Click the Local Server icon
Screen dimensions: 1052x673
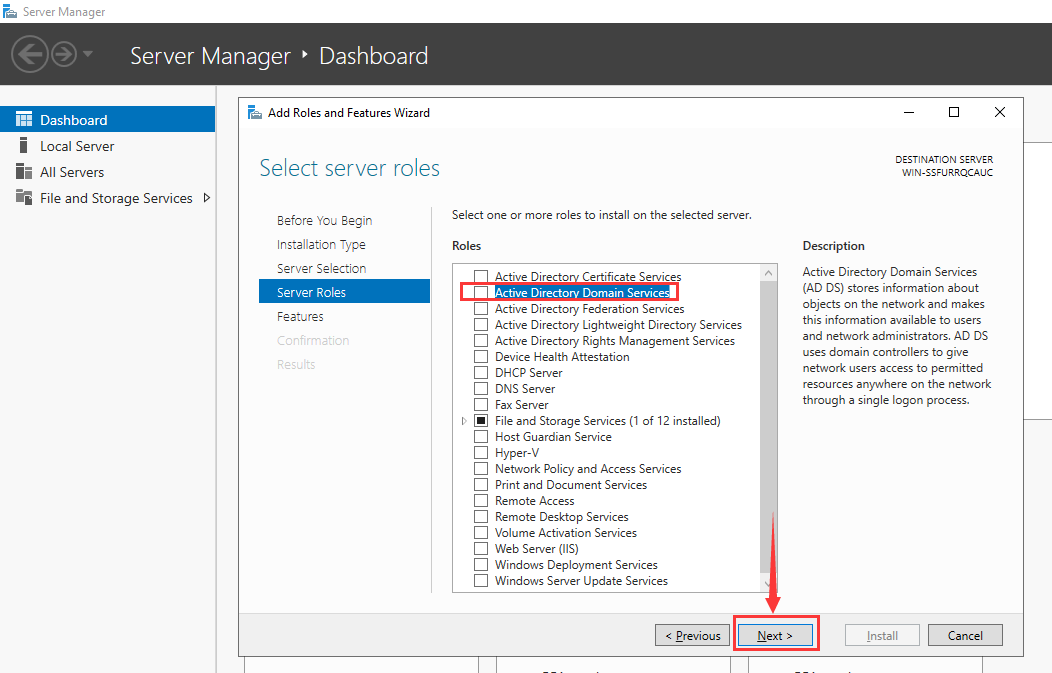(x=24, y=146)
